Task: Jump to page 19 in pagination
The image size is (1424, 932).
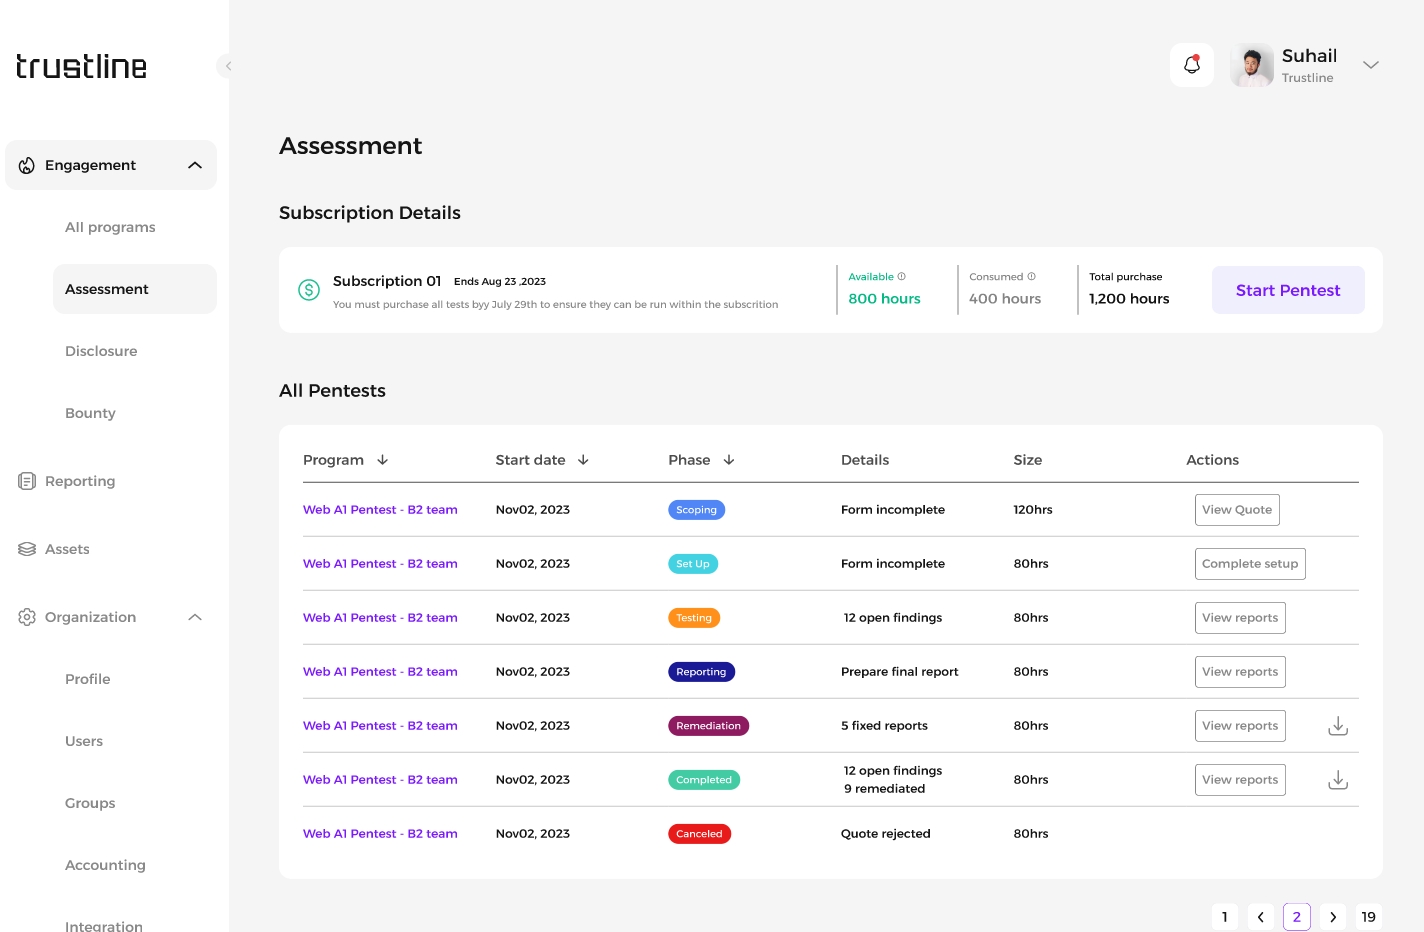Action: 1368,917
